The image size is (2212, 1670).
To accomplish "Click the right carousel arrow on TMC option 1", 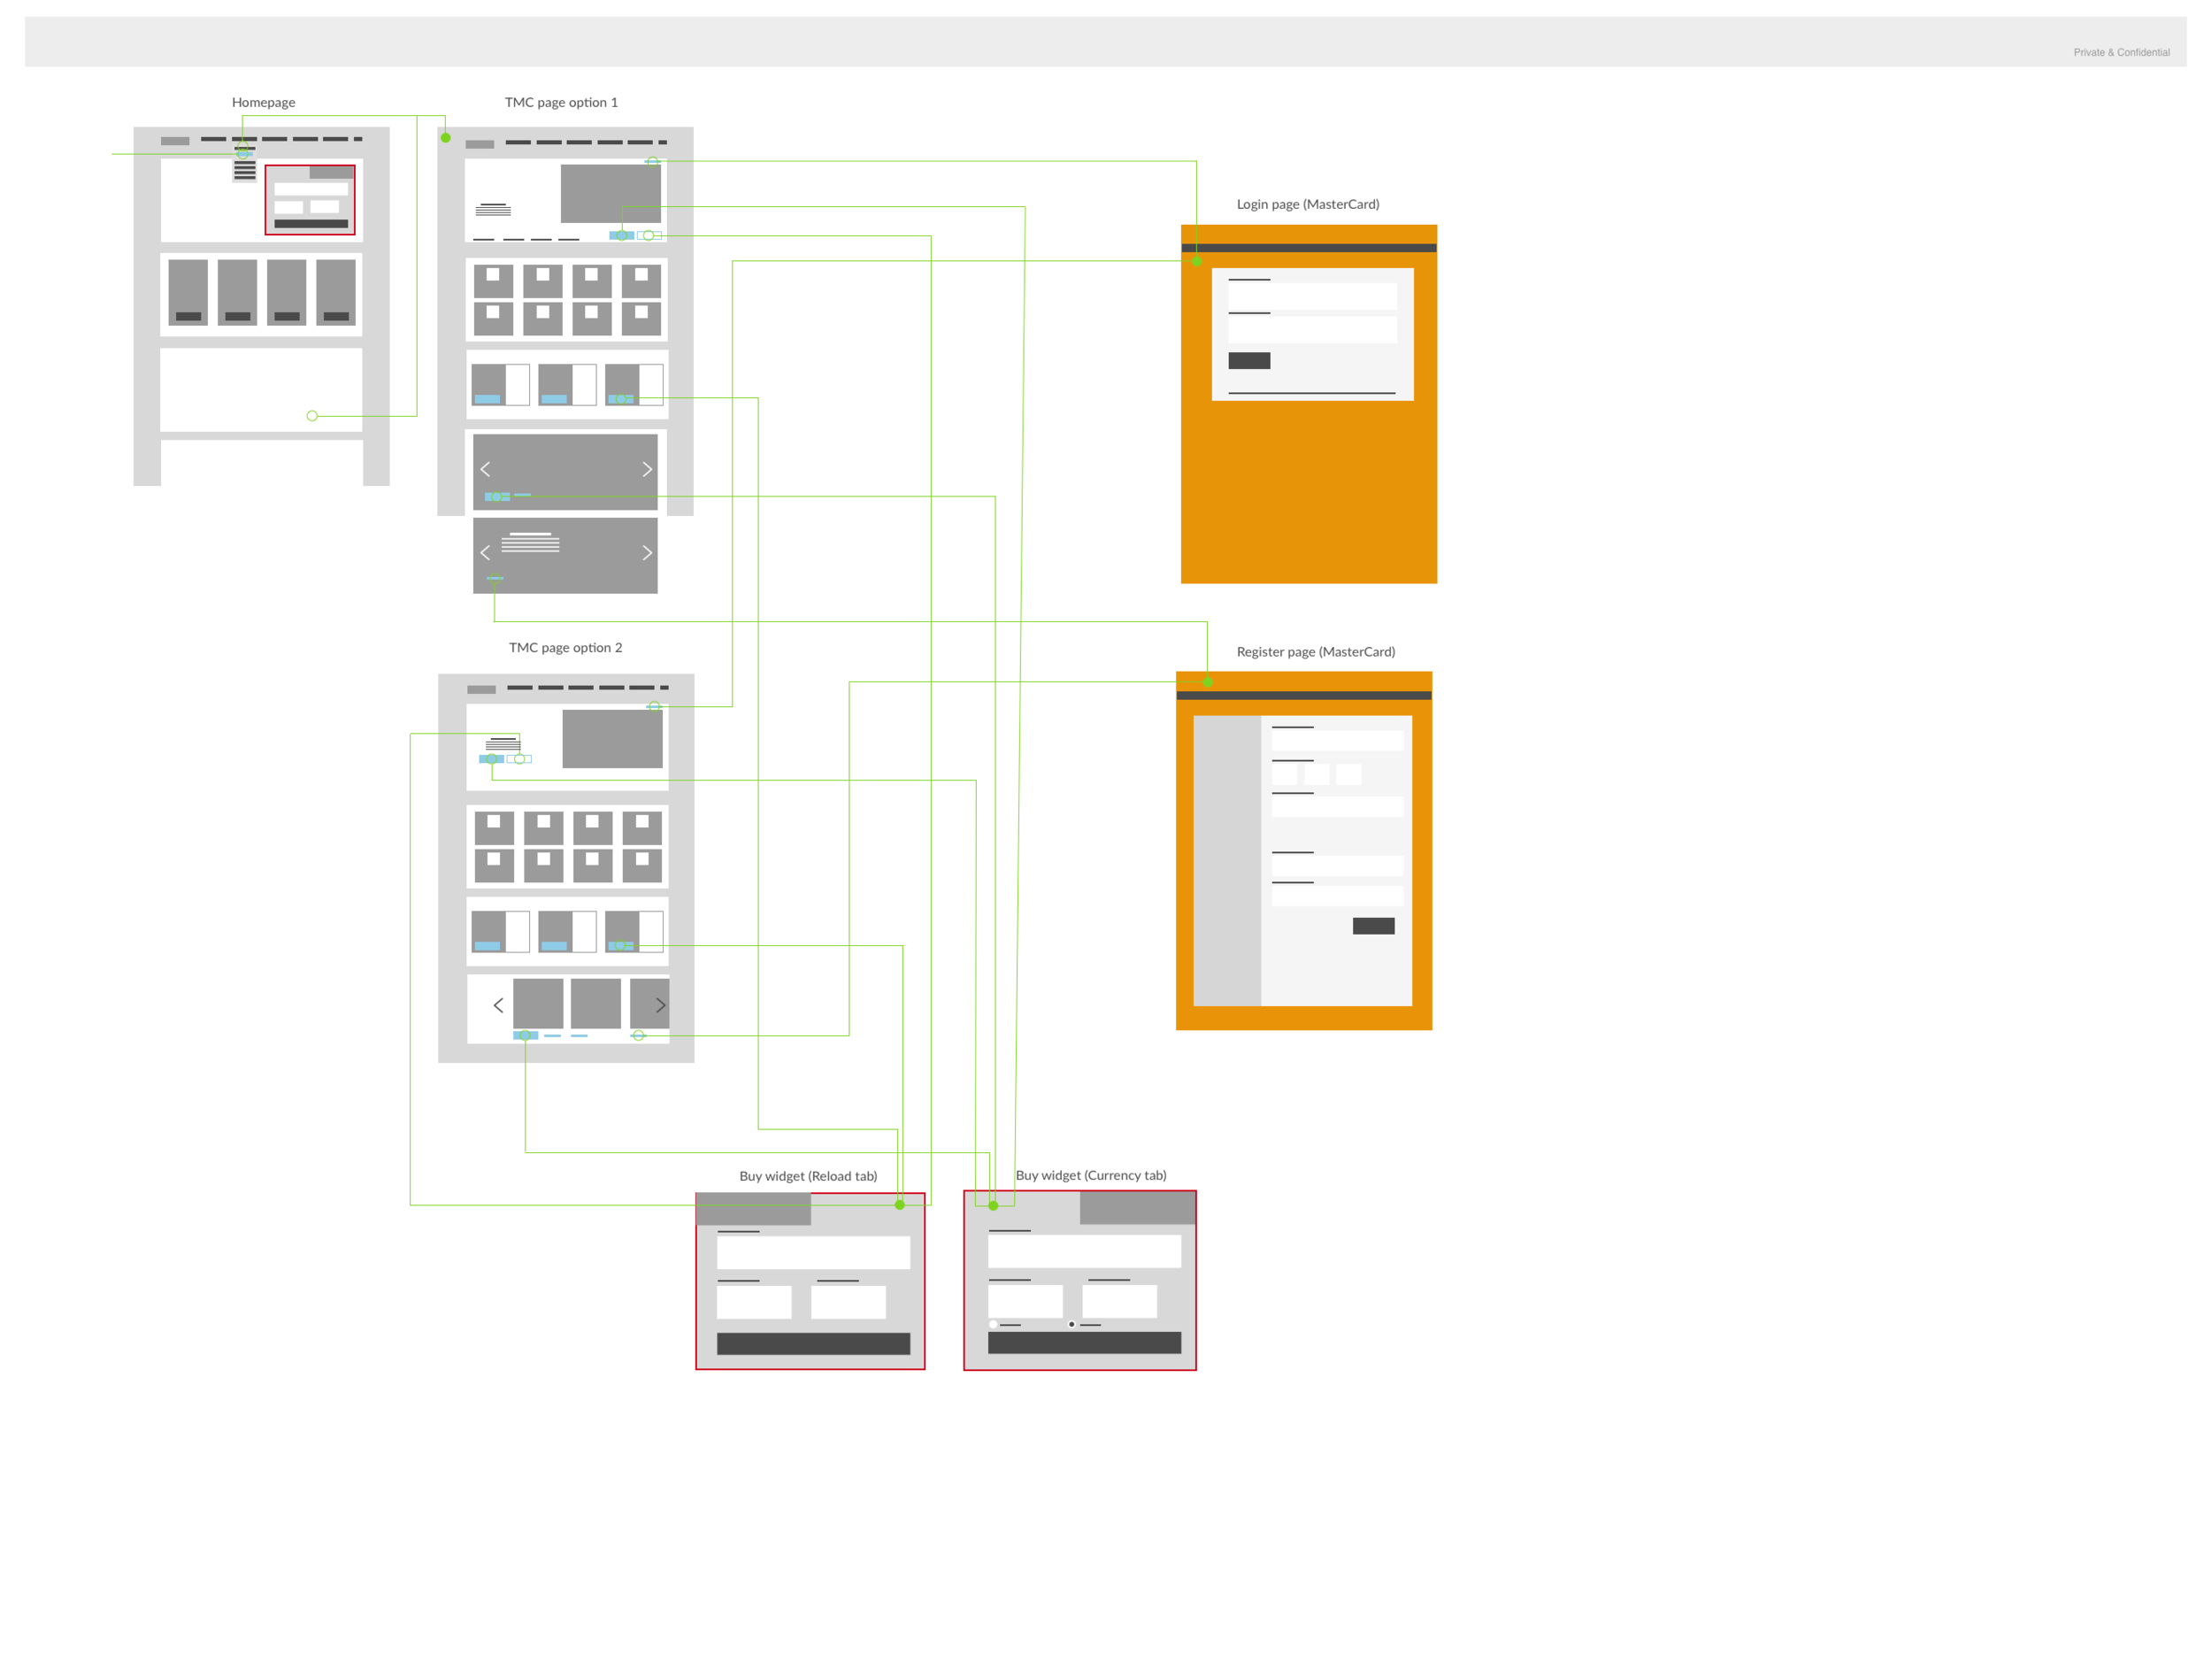I will pos(647,469).
